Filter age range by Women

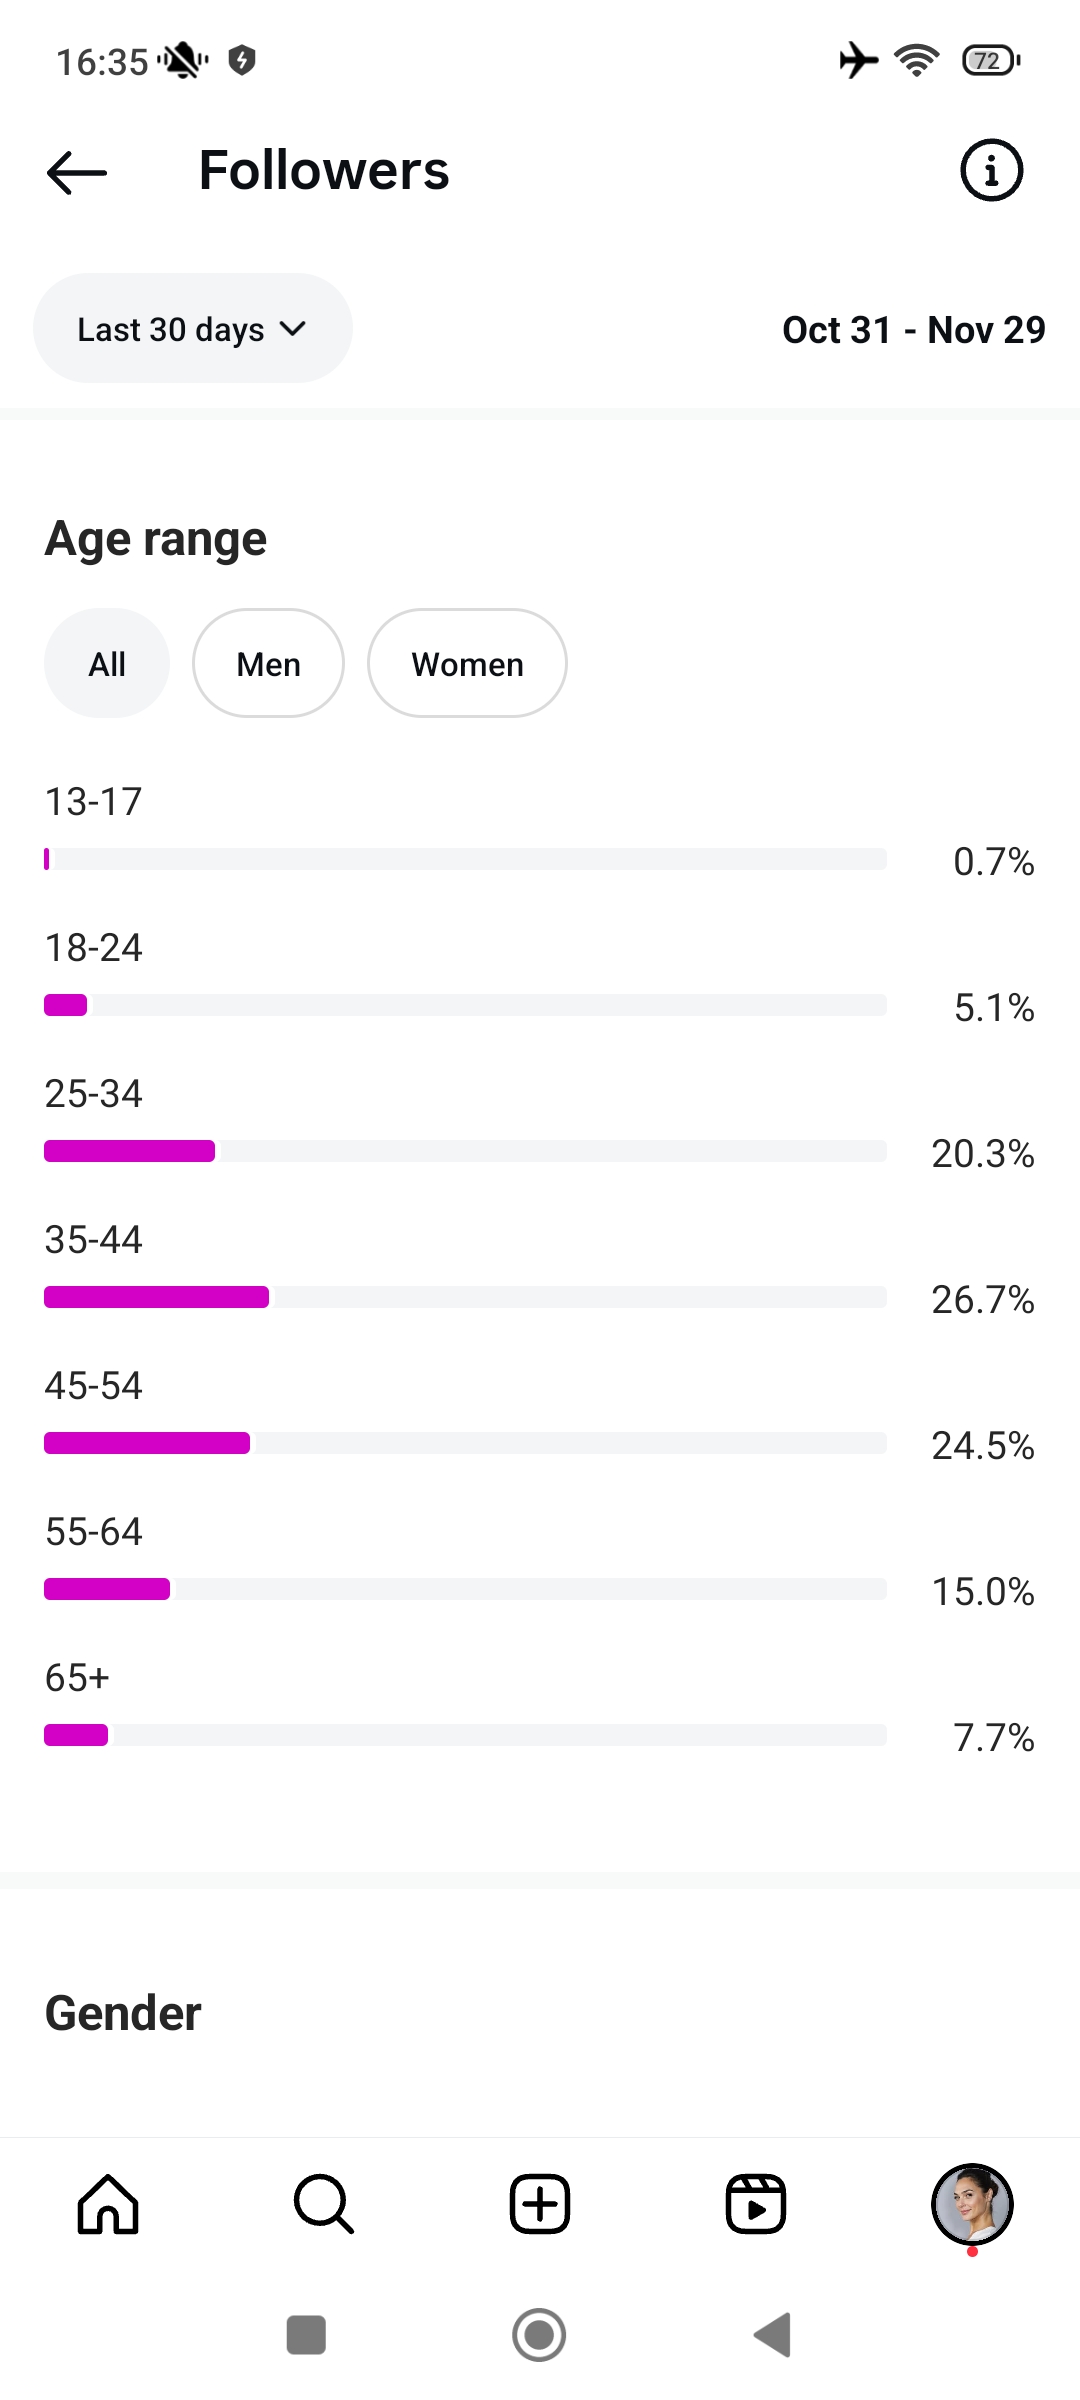click(467, 664)
